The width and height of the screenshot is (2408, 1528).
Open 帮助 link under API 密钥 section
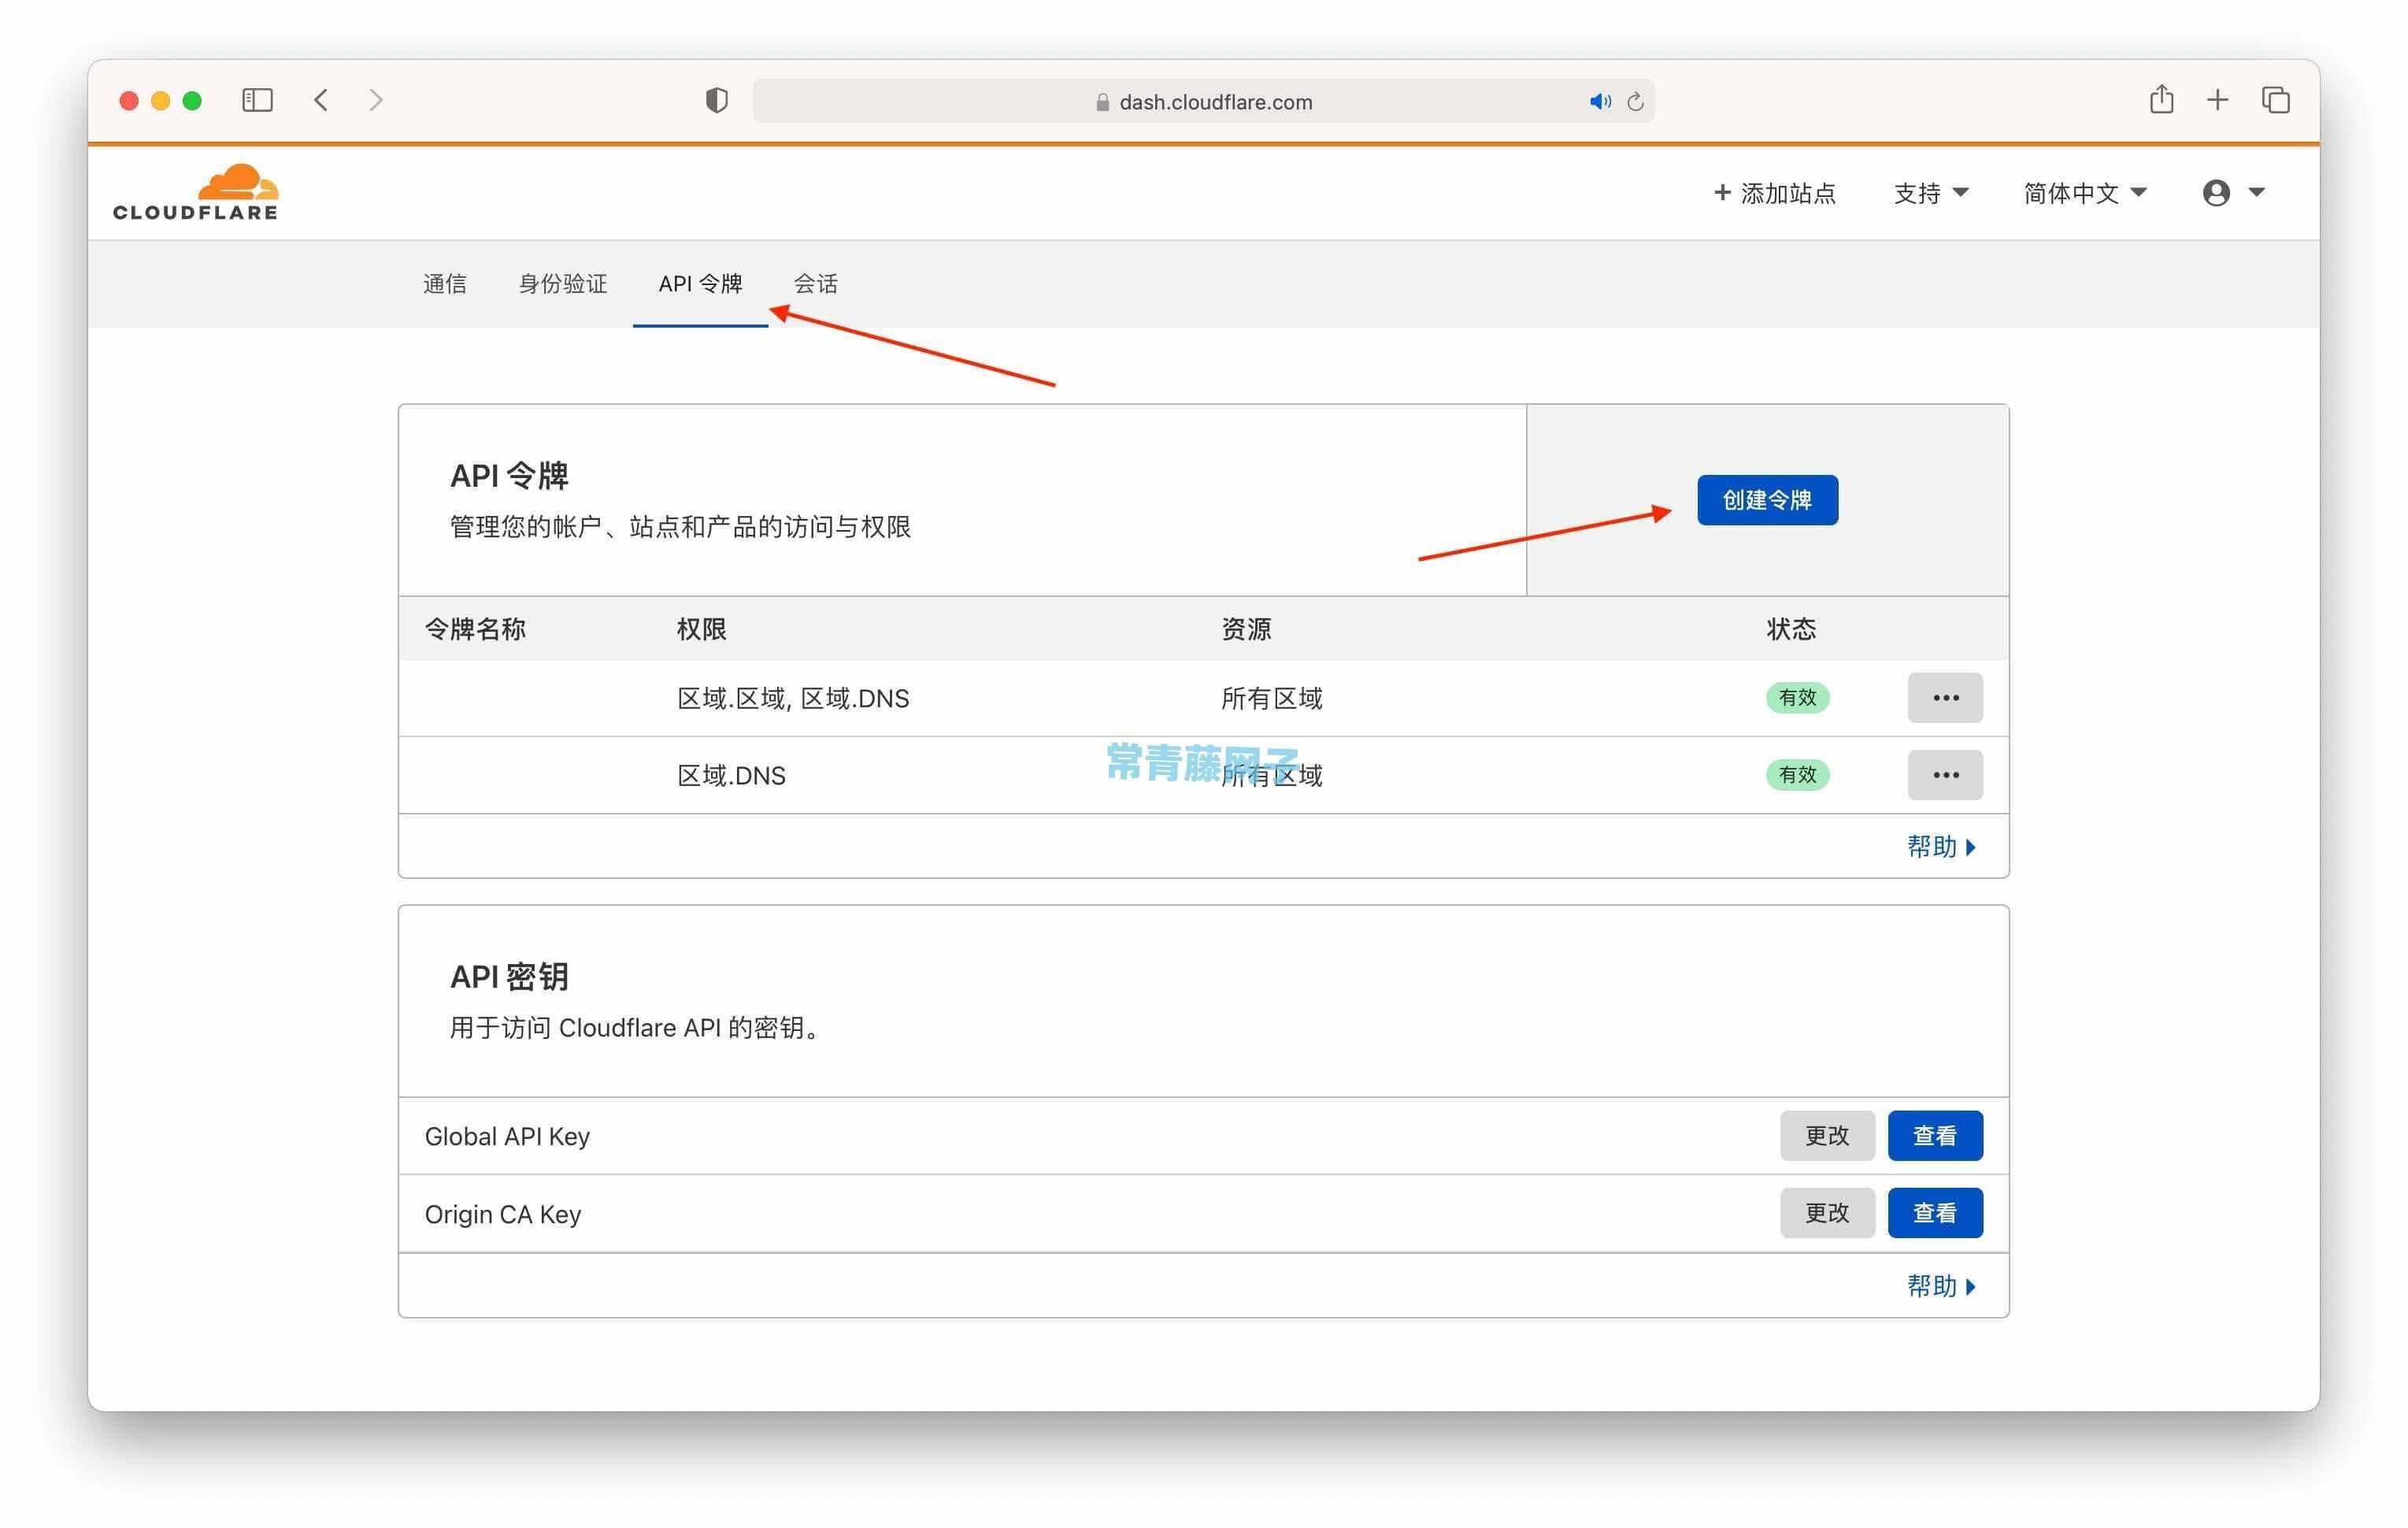(1941, 1286)
